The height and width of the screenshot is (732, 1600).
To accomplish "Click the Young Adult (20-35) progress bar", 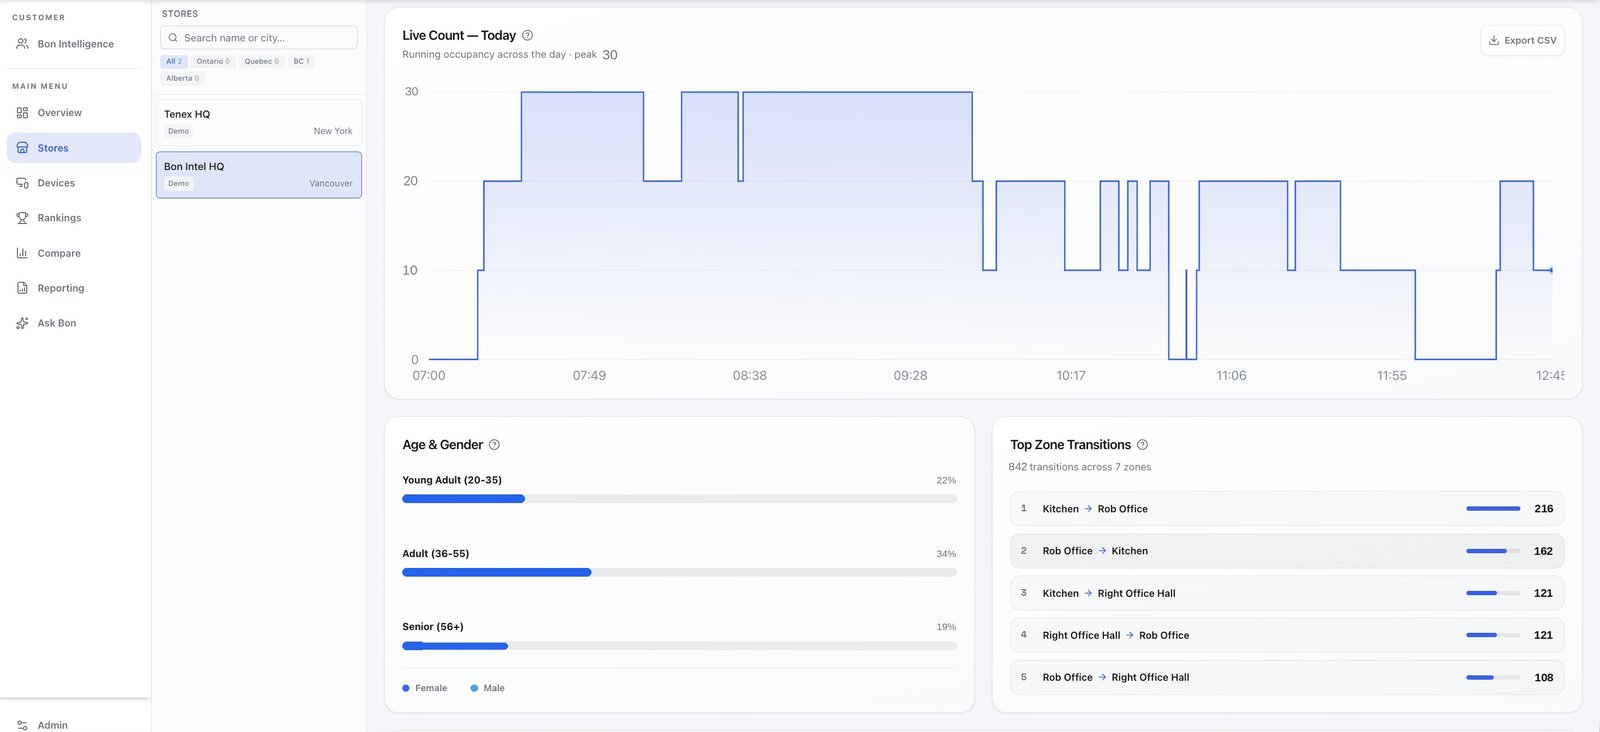I will pyautogui.click(x=679, y=499).
